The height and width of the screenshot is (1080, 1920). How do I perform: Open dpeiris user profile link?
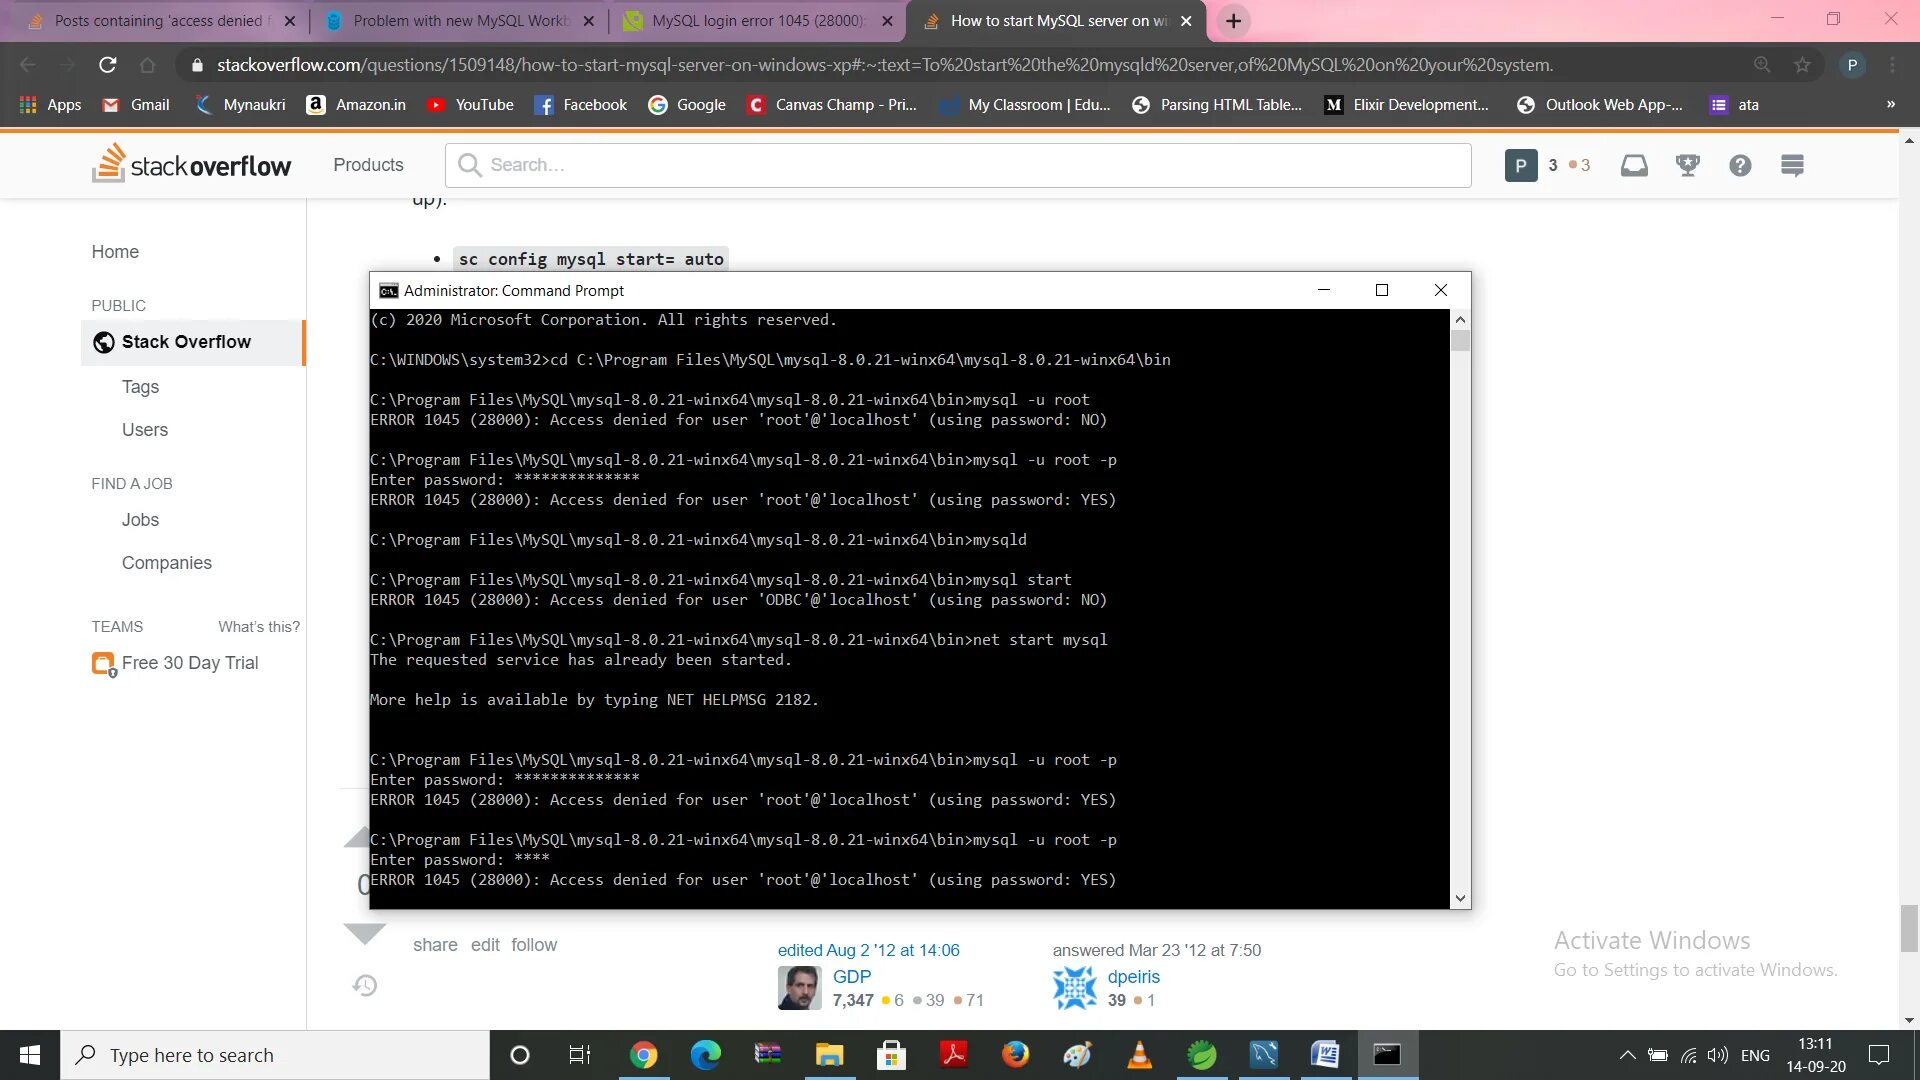click(x=1133, y=977)
